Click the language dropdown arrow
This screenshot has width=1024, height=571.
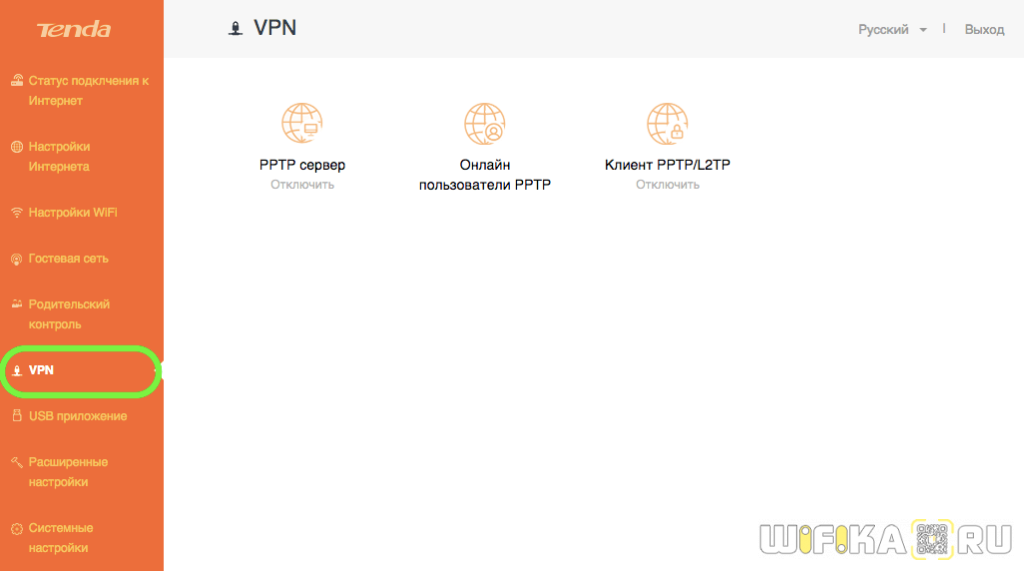[x=923, y=30]
